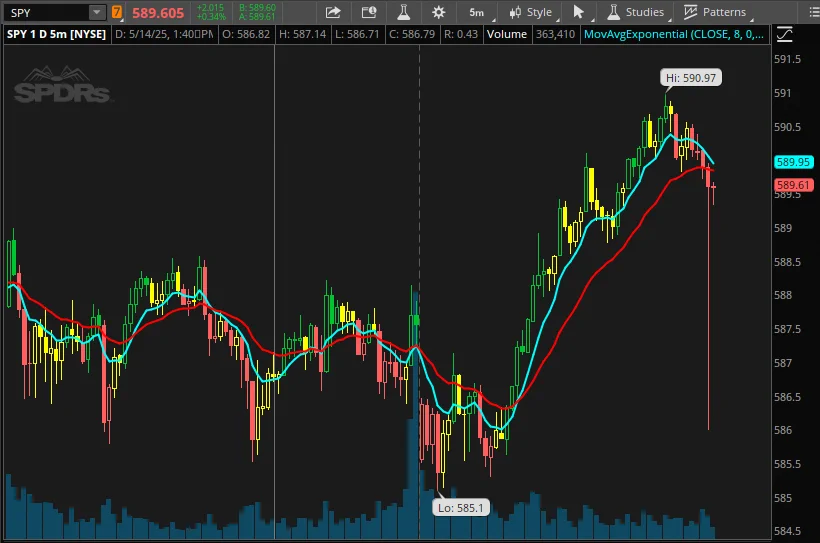This screenshot has height=543, width=820.
Task: Select the pointer drawing tool
Action: point(578,12)
